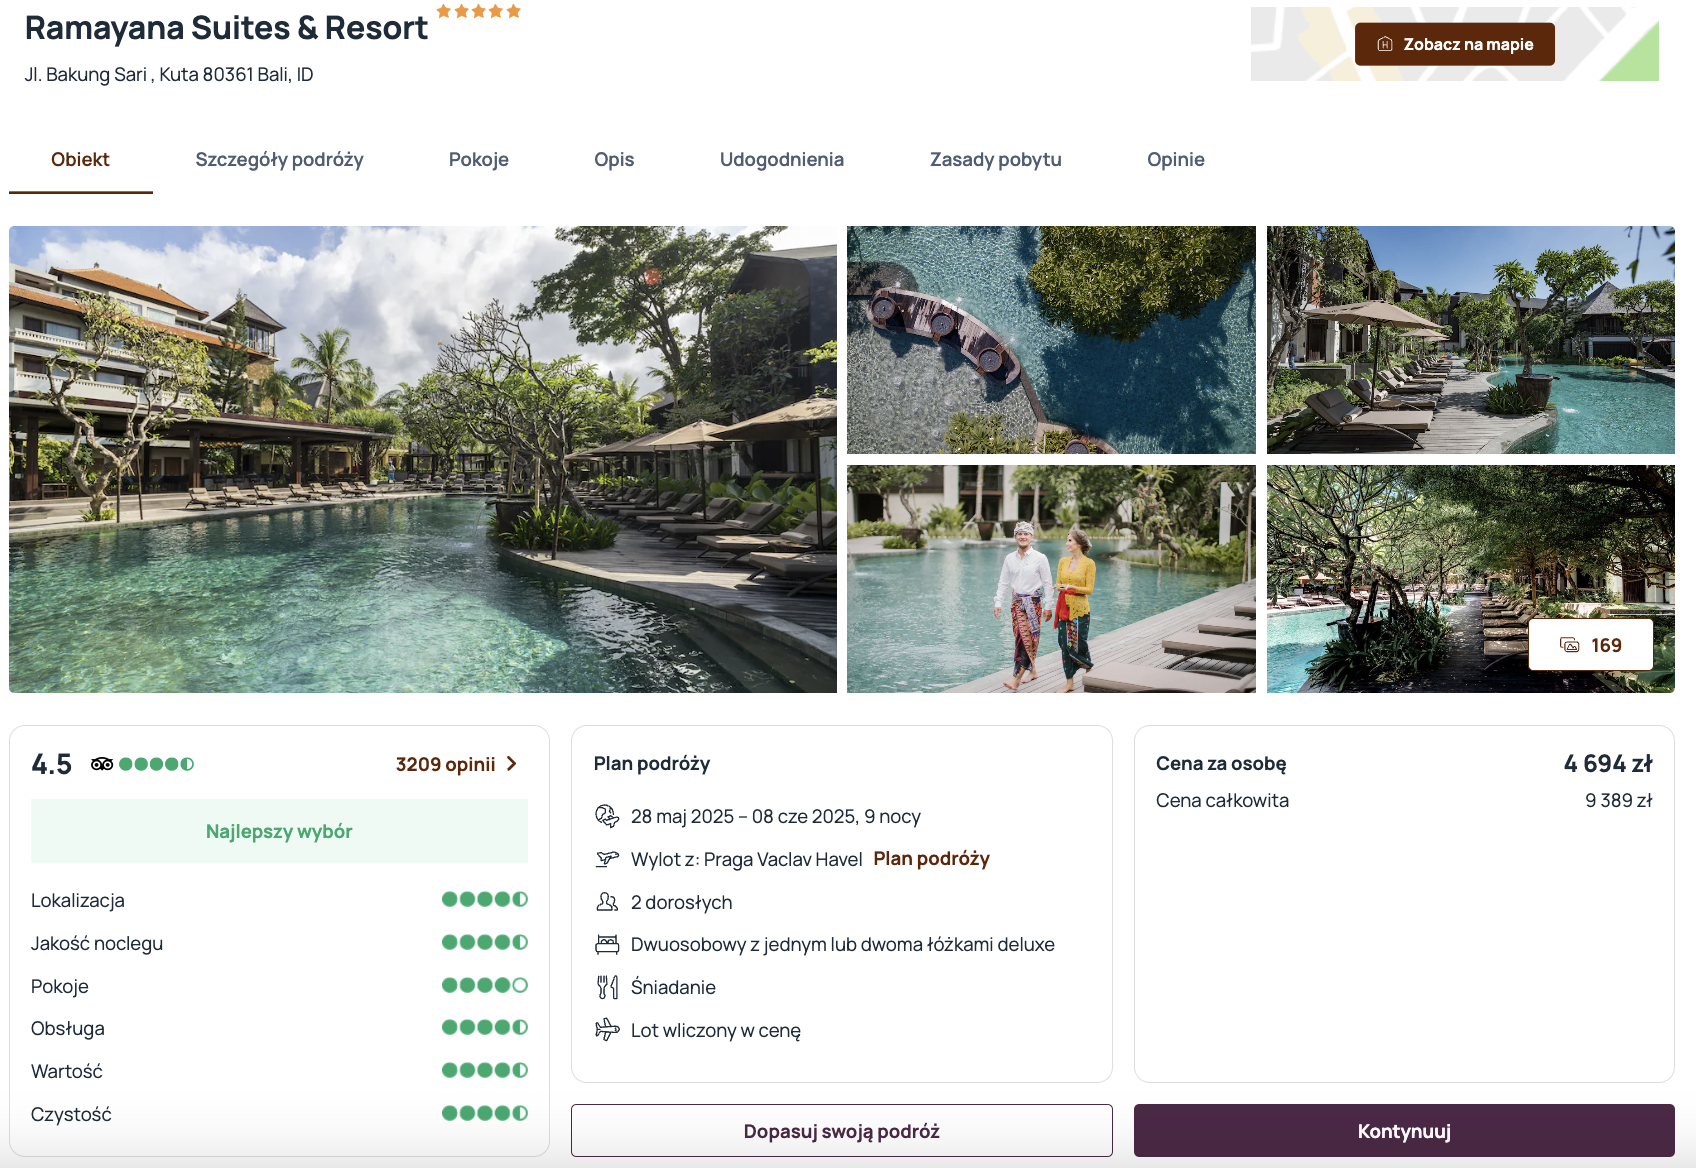Click the Czystość rating bubbles
1696x1168 pixels.
tap(485, 1113)
